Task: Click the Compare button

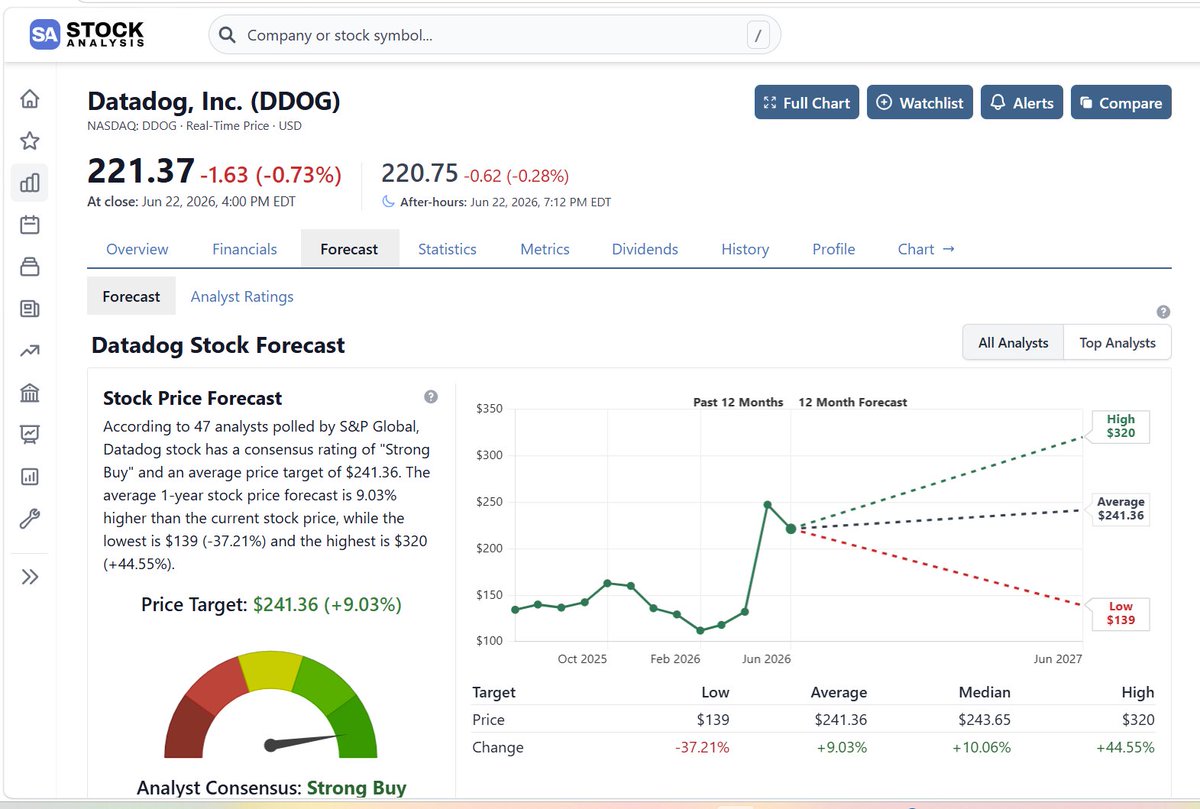Action: click(x=1121, y=103)
